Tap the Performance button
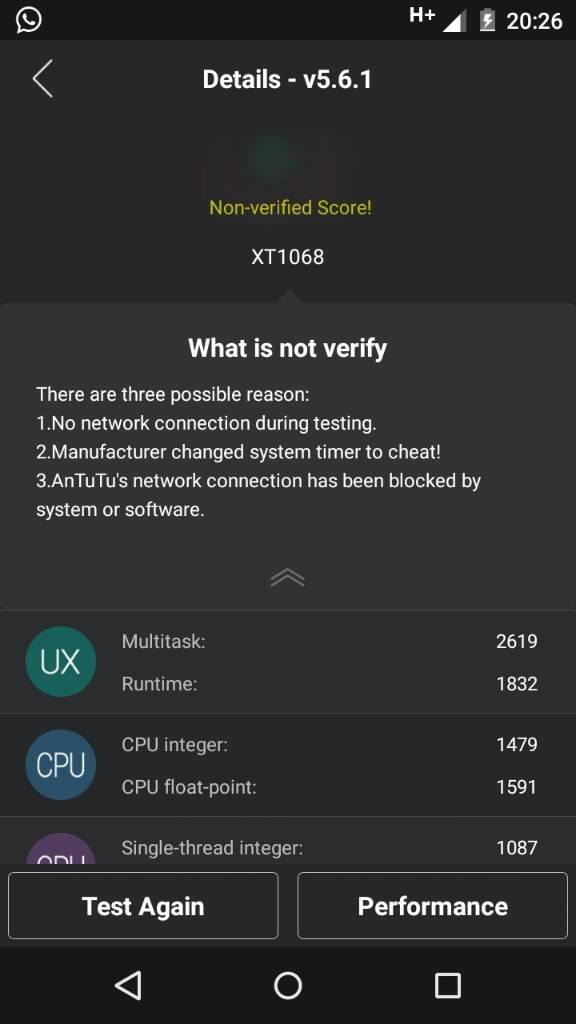576x1024 pixels. click(433, 906)
